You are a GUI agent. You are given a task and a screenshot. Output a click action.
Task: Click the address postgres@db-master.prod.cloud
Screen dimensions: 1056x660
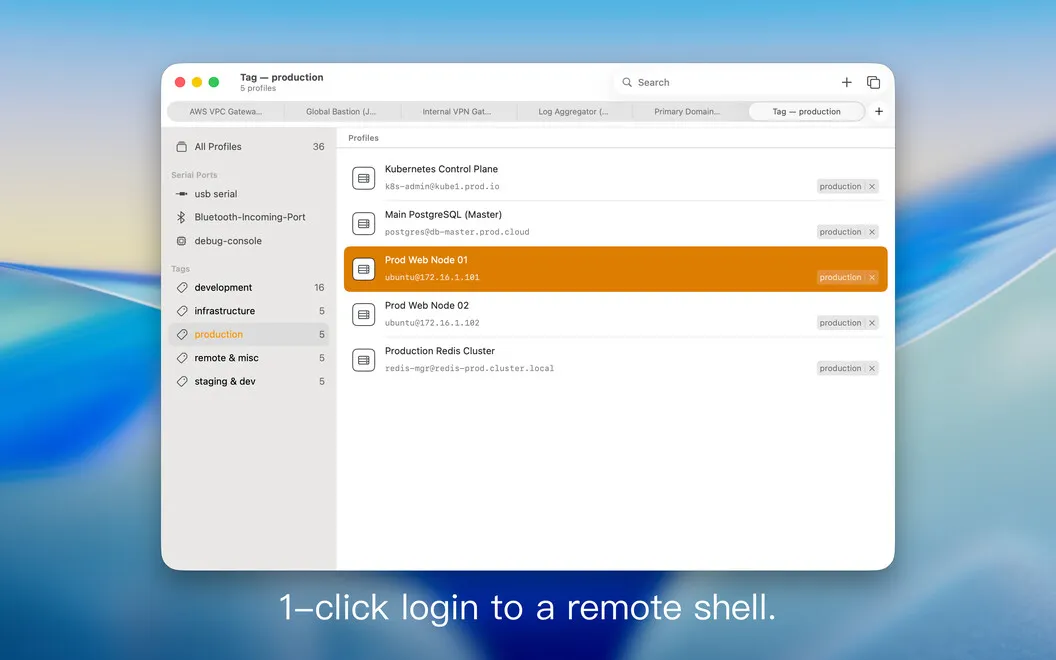(x=457, y=232)
